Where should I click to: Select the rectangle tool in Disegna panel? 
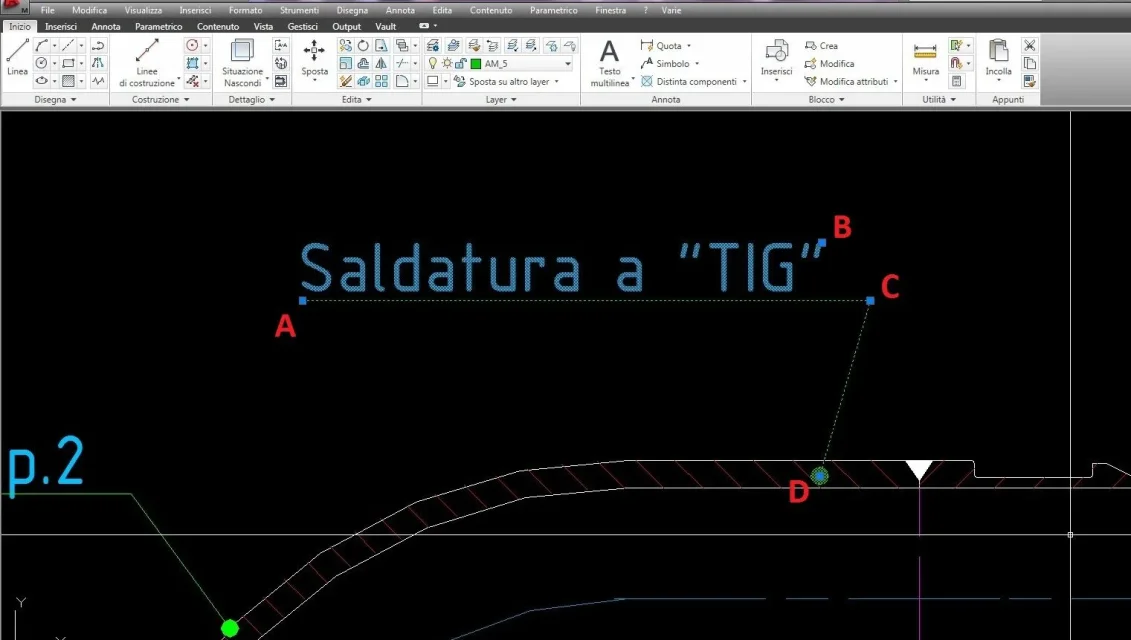pos(68,63)
